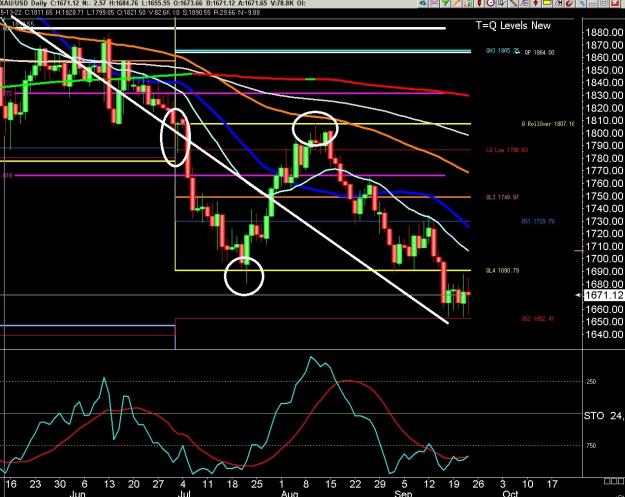The width and height of the screenshot is (625, 497).
Task: Click the 1830.00 price axis label
Action: pyautogui.click(x=604, y=95)
